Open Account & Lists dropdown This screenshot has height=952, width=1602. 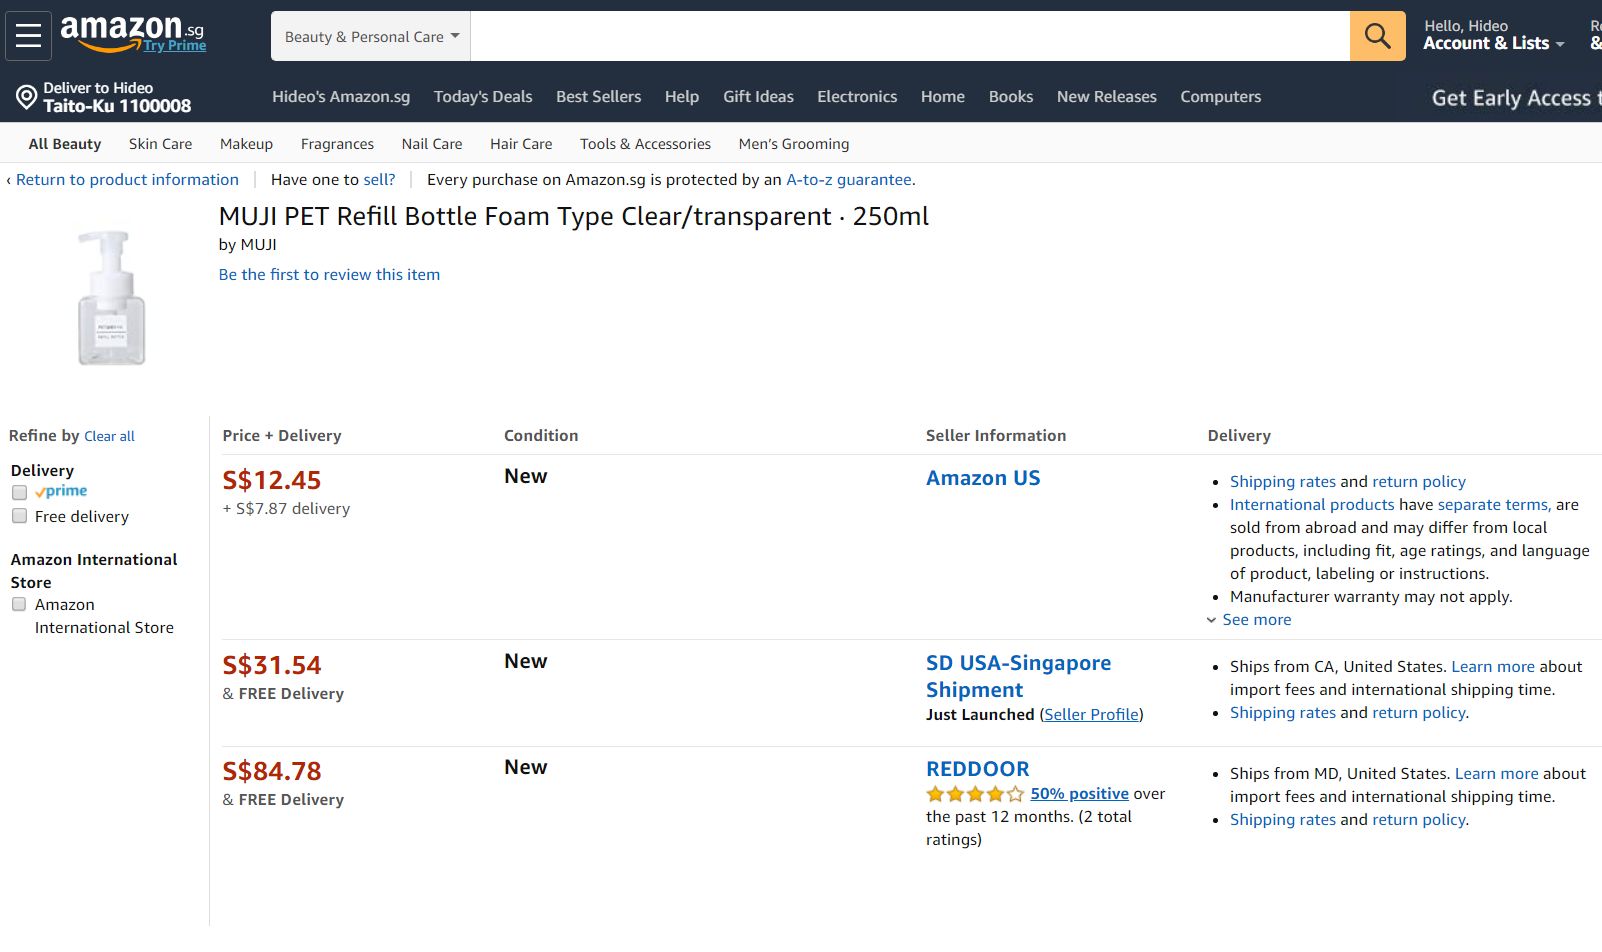point(1493,35)
